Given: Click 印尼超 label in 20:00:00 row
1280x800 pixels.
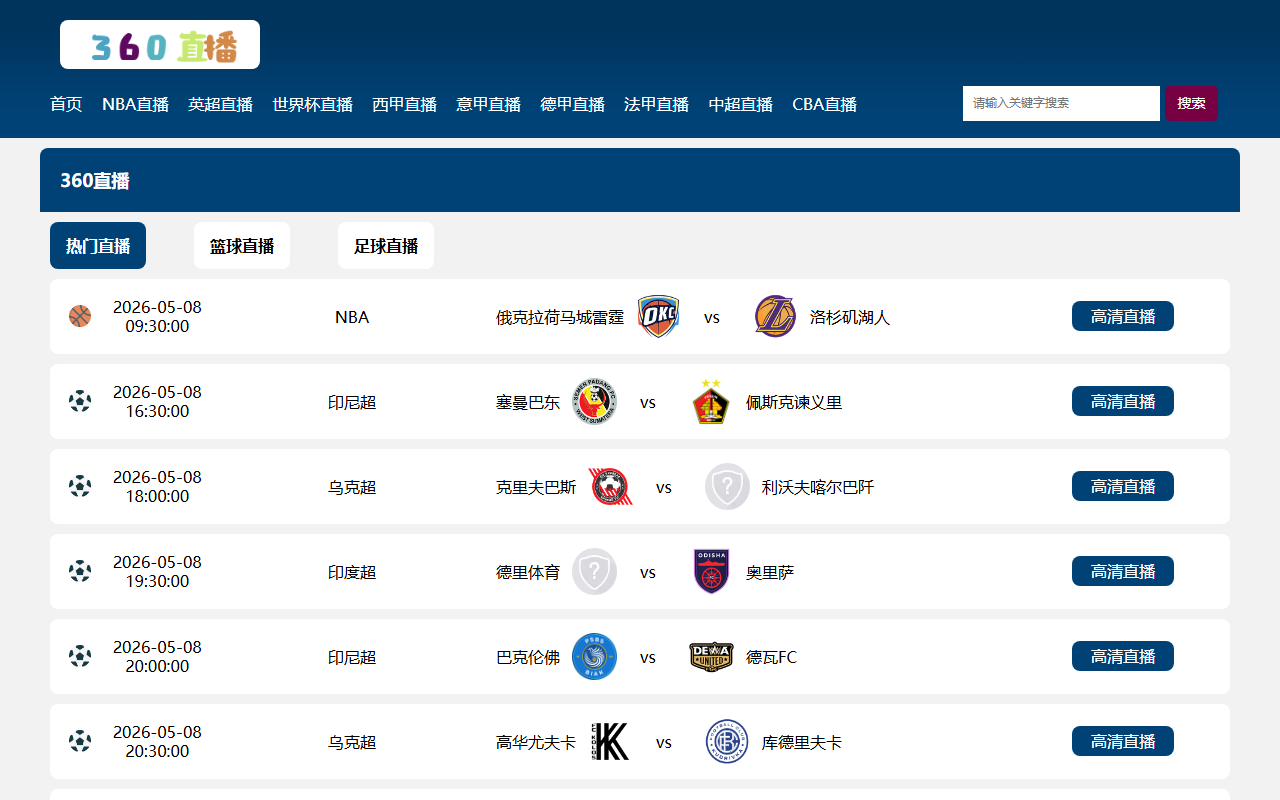Looking at the screenshot, I should [352, 657].
